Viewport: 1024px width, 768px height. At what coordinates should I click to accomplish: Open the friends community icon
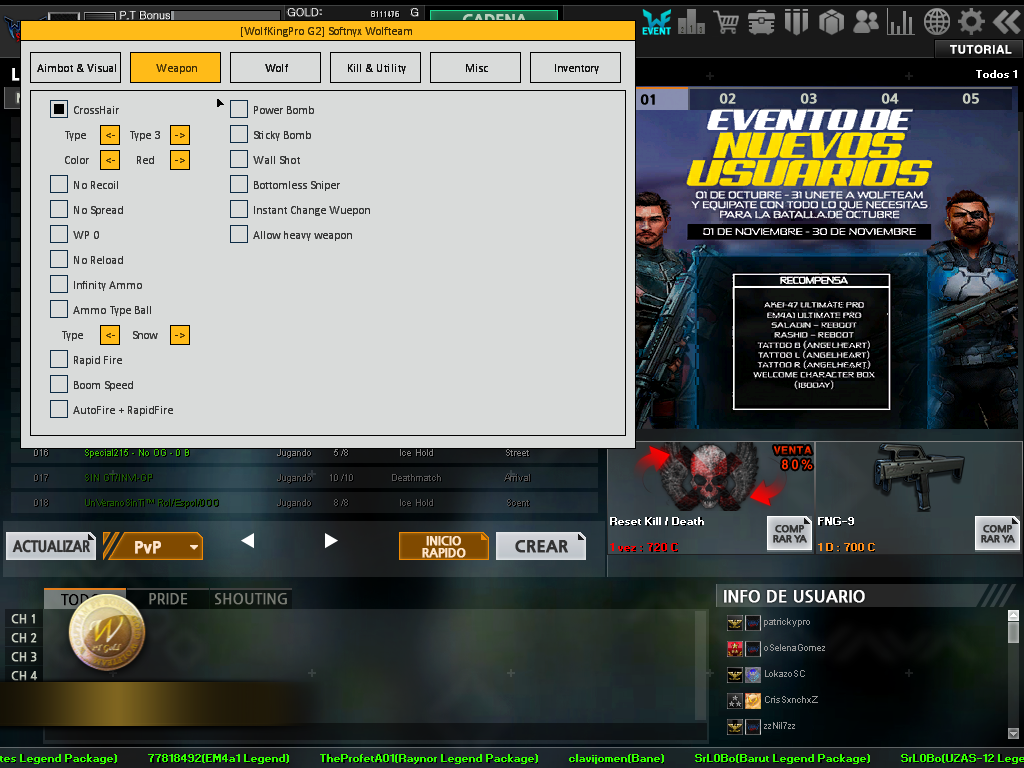[x=866, y=21]
